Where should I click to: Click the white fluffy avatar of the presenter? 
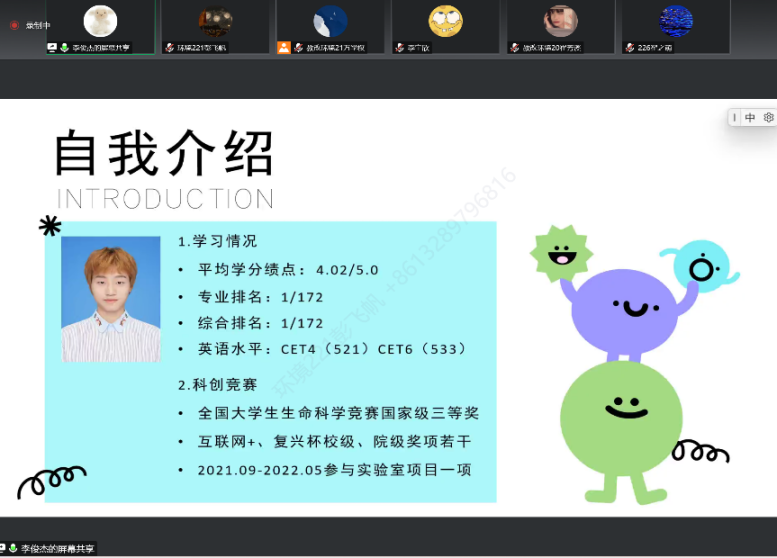coord(100,20)
